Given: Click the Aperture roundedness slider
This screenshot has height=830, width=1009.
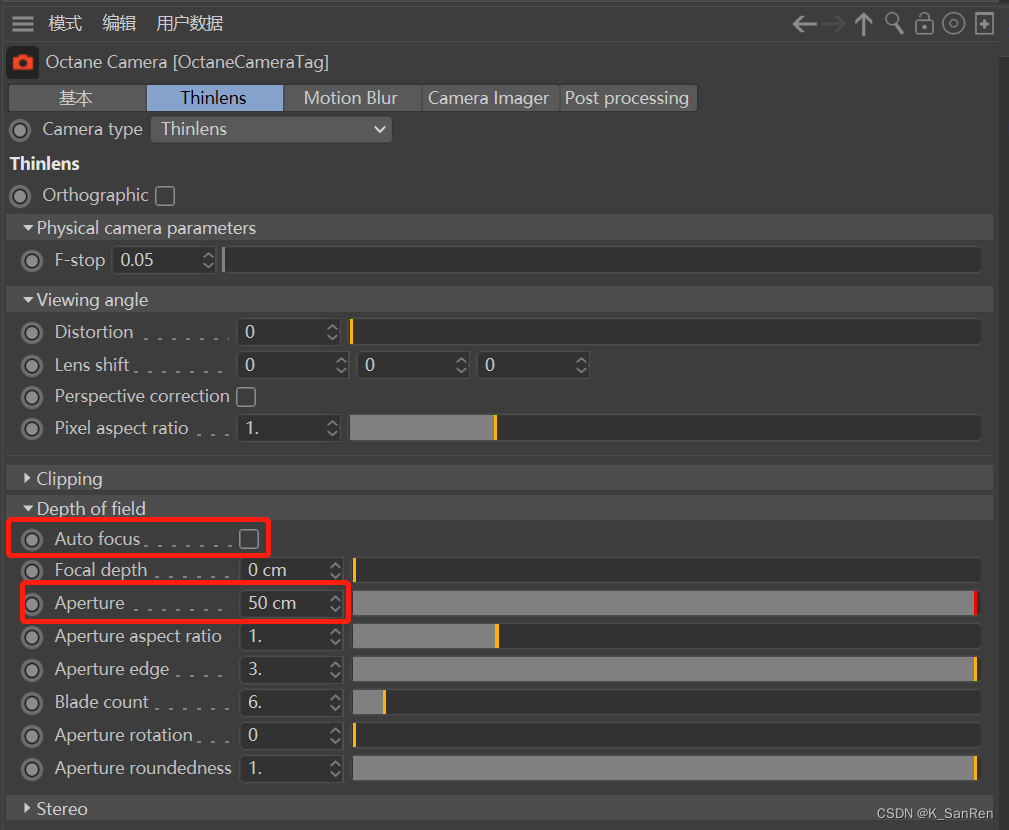Looking at the screenshot, I should (667, 769).
